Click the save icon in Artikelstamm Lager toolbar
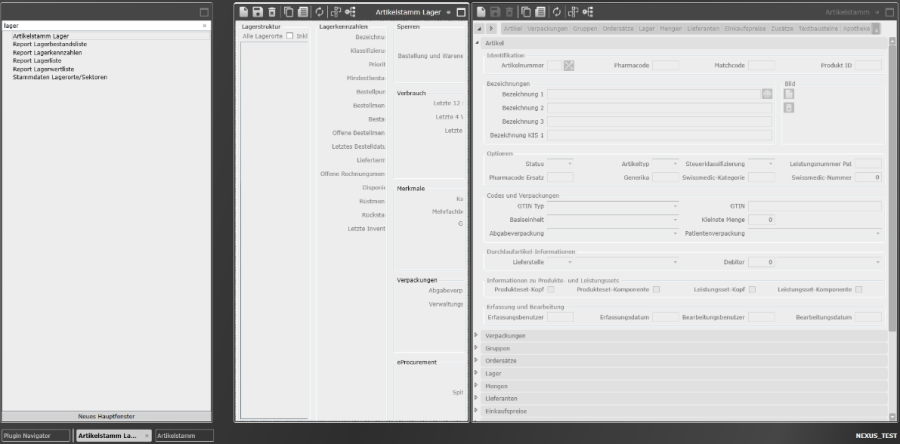Screen dimensions: 900x444 (x=258, y=11)
